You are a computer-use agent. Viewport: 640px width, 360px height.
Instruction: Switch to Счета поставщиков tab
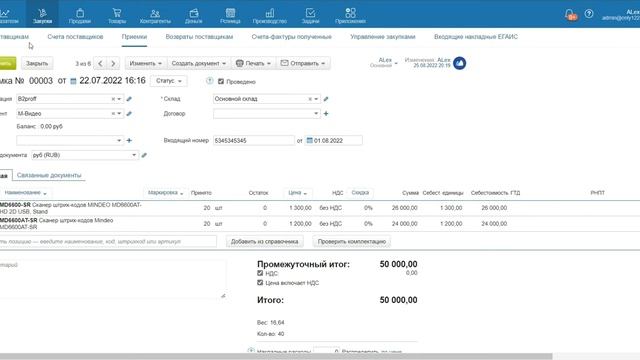pos(75,37)
